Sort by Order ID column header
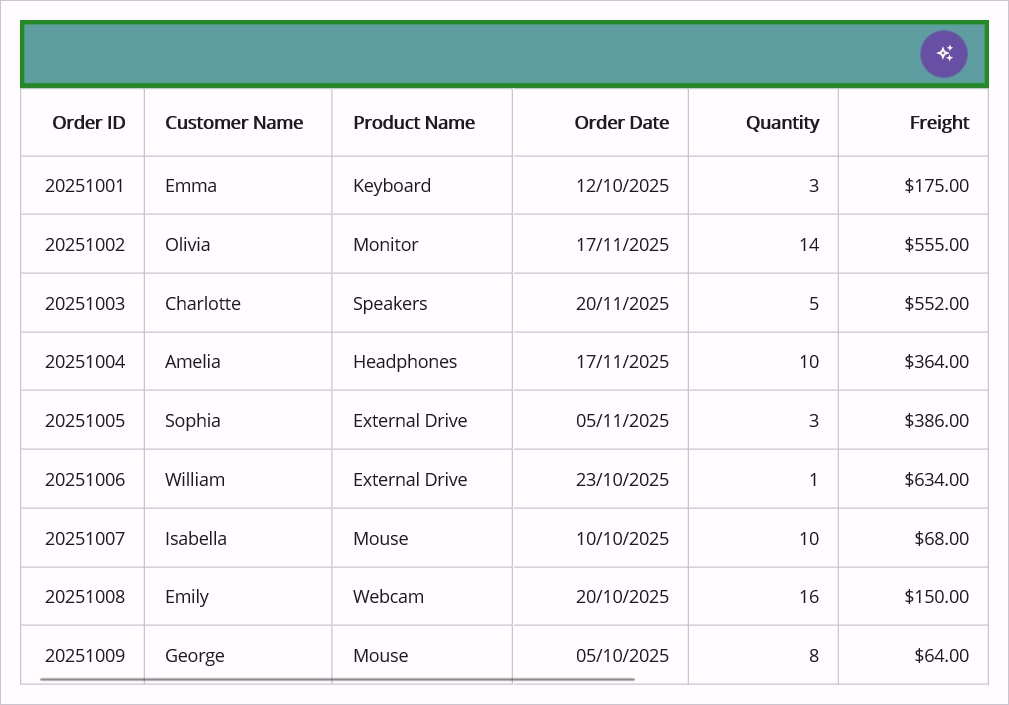The height and width of the screenshot is (705, 1009). click(x=89, y=123)
